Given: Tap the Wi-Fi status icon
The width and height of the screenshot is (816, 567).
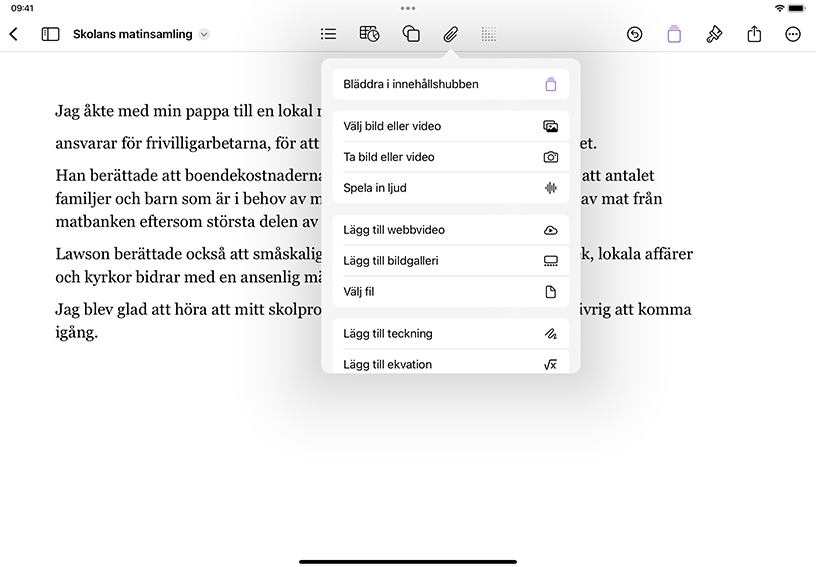Looking at the screenshot, I should [779, 8].
